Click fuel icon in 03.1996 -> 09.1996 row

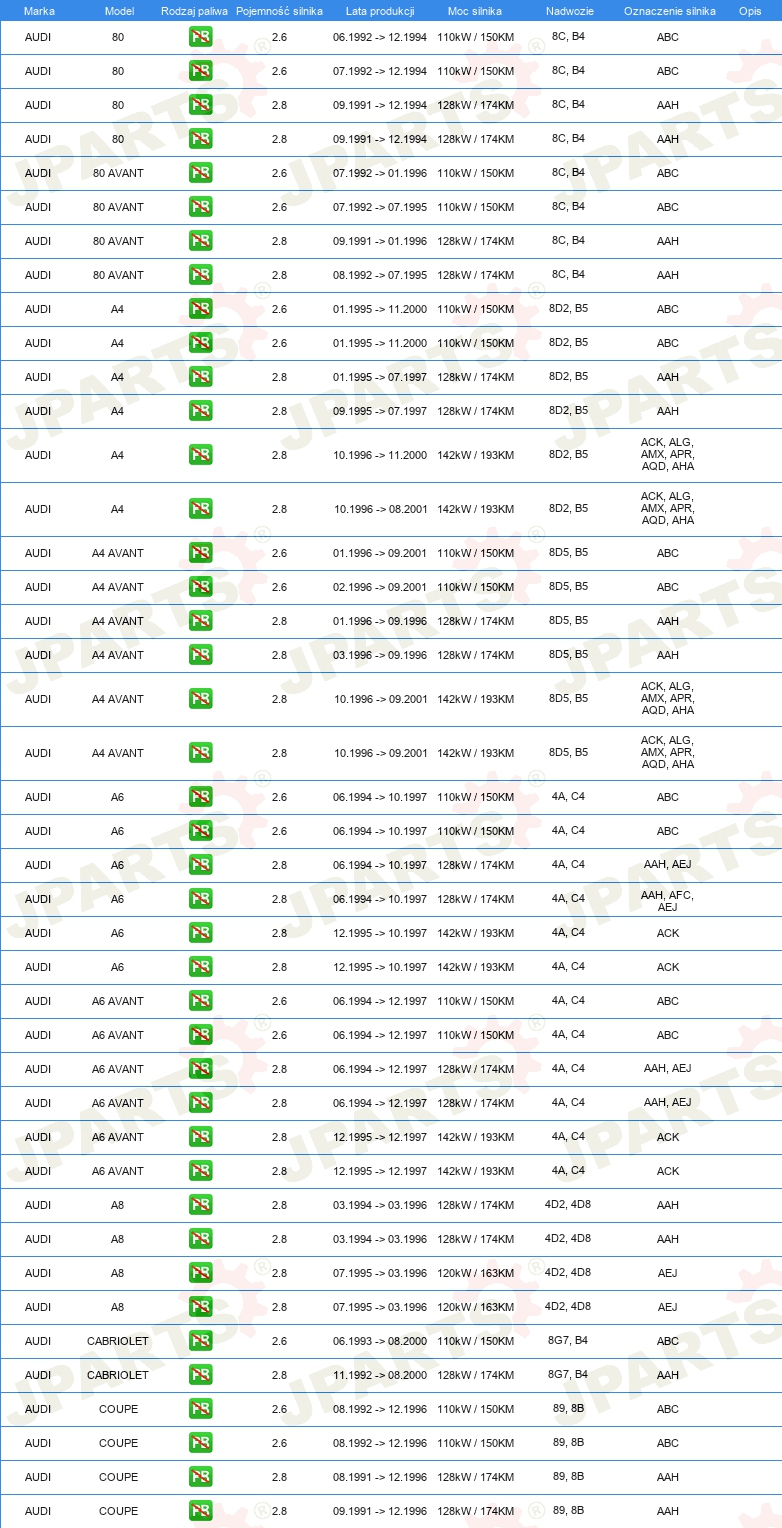[200, 655]
